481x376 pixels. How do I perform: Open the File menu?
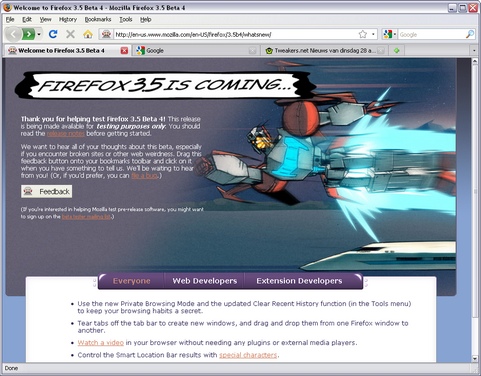(x=10, y=19)
